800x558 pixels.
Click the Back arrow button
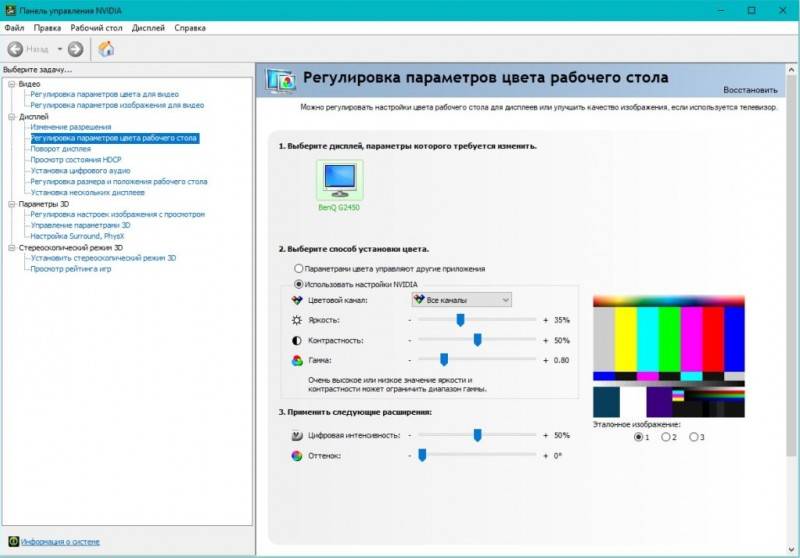tap(15, 49)
